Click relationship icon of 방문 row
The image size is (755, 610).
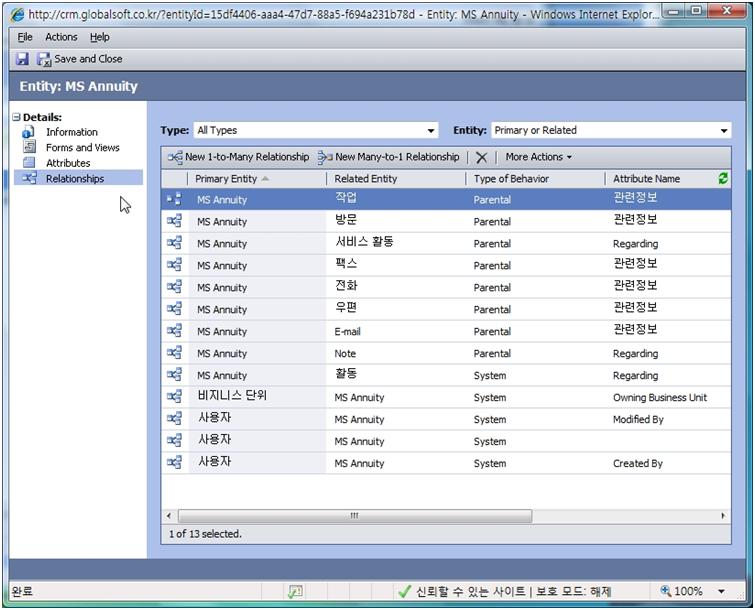[x=174, y=221]
